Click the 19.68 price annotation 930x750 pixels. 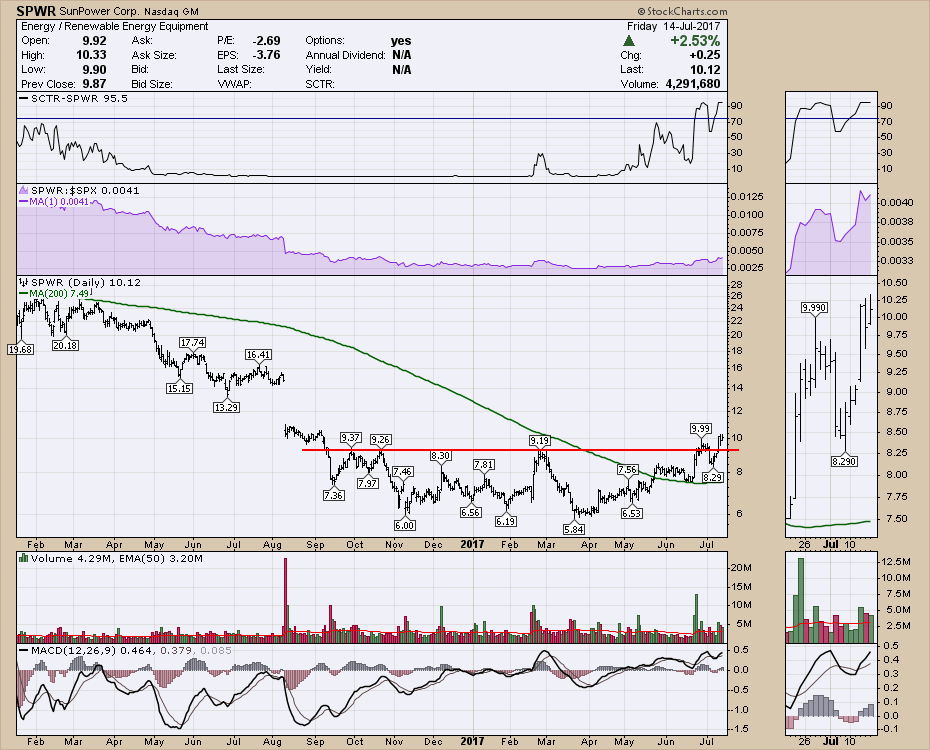[20, 349]
